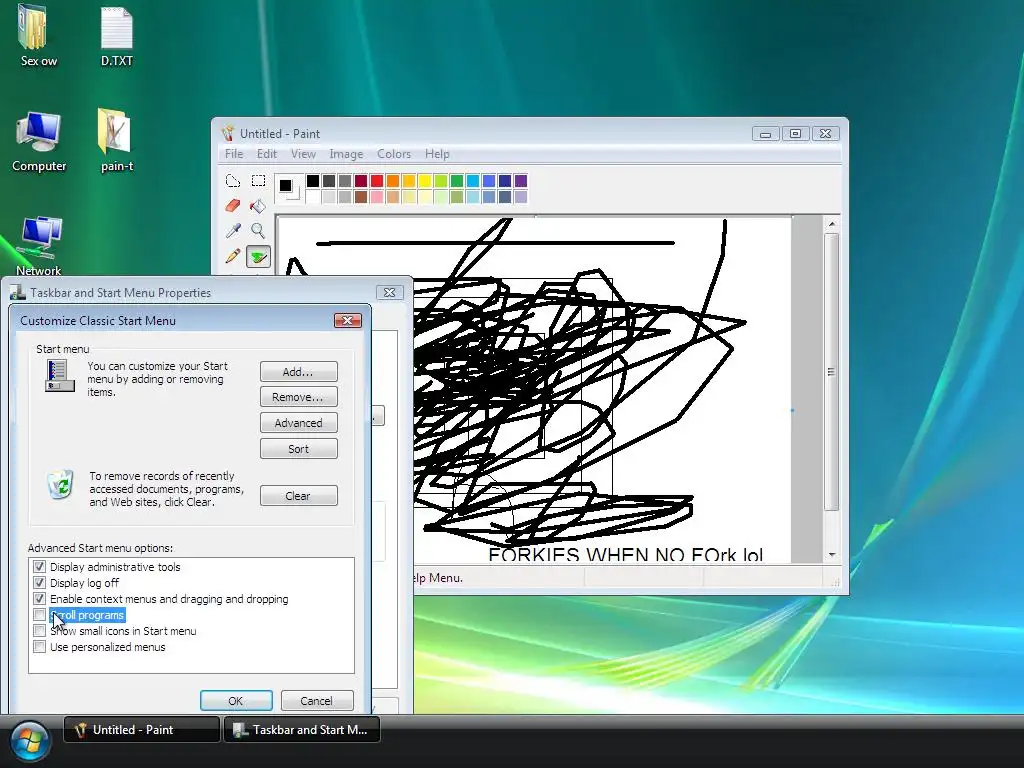Uncheck Display log off option
Screen dimensions: 1024x768
tap(39, 583)
